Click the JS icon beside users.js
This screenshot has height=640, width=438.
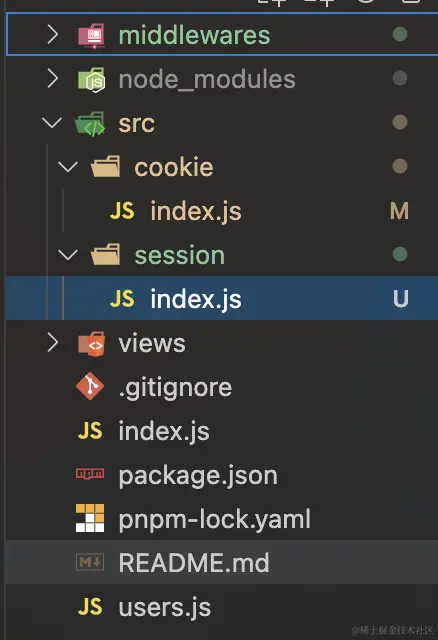click(90, 607)
